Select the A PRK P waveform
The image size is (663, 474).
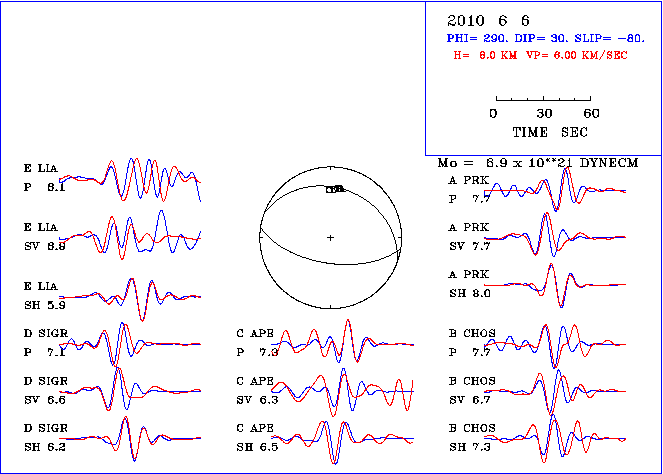pyautogui.click(x=555, y=189)
